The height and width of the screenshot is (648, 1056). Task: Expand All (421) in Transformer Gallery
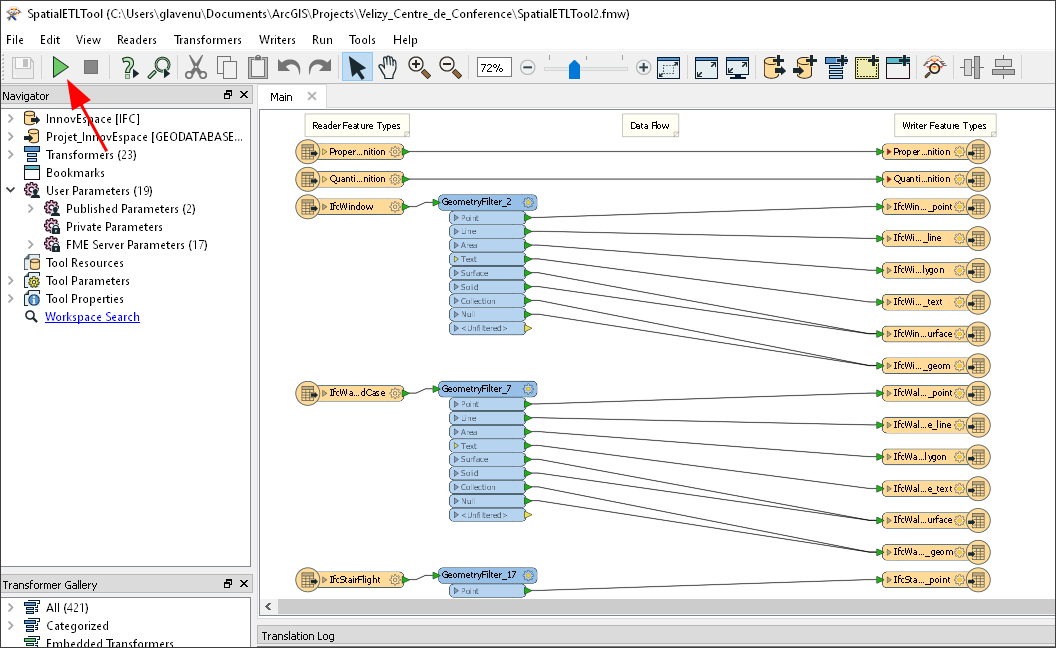11,608
